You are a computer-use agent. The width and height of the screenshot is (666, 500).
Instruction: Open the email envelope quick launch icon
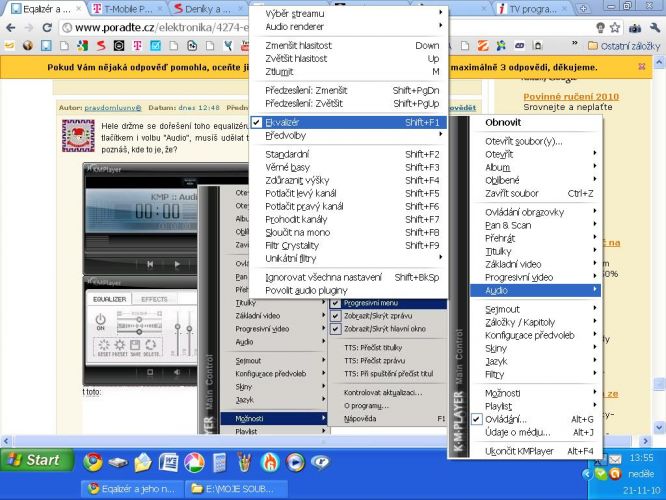tap(143, 462)
